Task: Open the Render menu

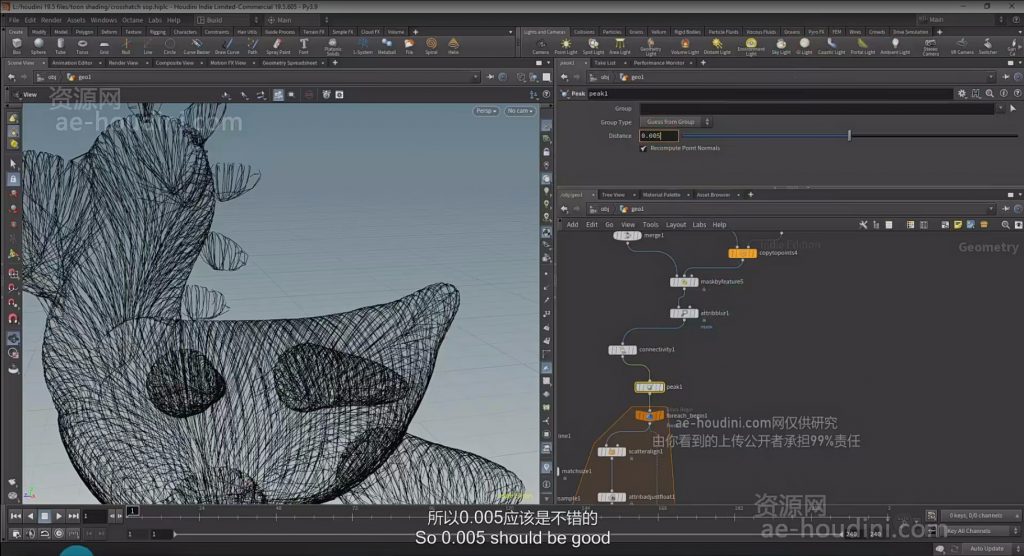Action: [x=51, y=20]
